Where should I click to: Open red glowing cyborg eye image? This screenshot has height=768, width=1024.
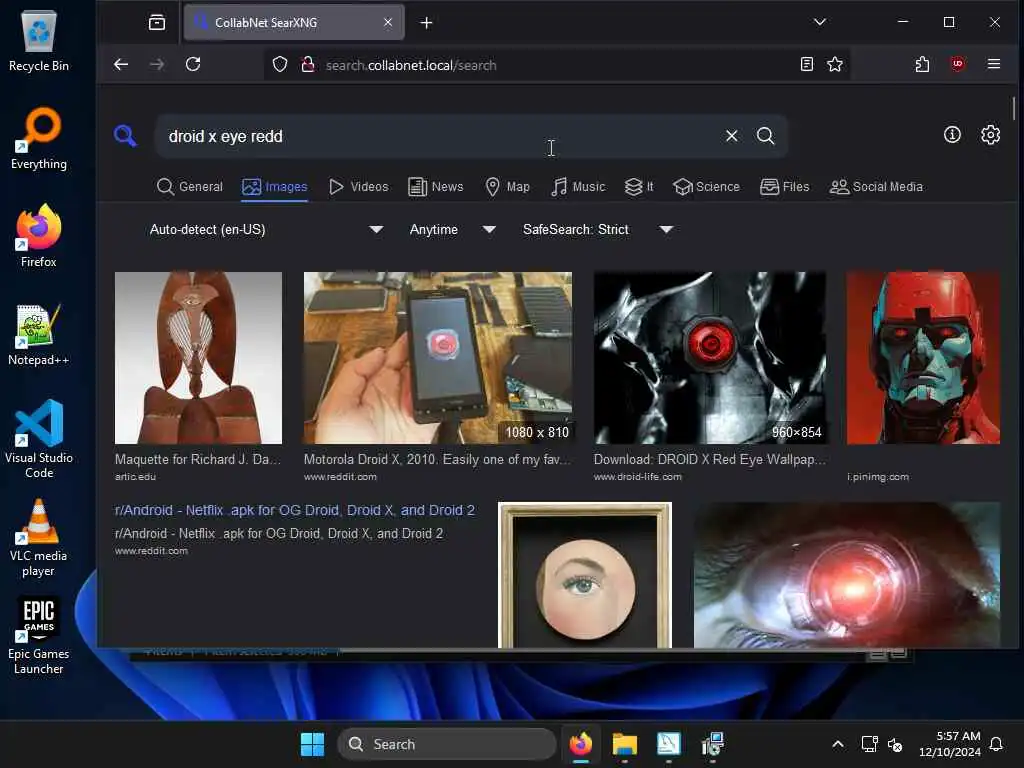coord(846,575)
